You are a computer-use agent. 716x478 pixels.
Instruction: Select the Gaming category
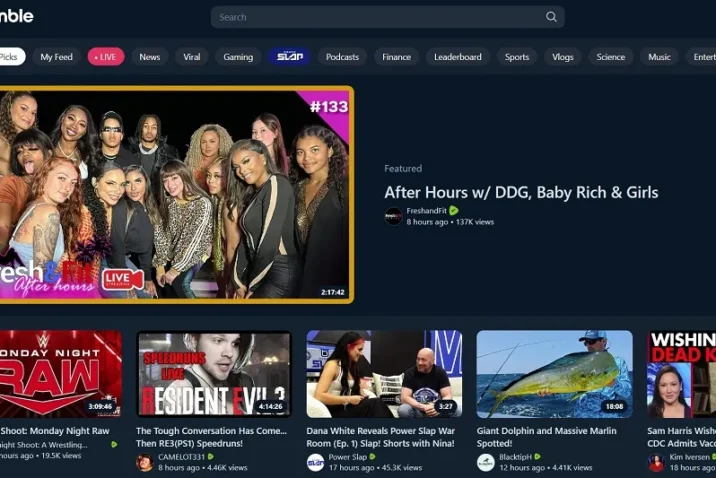click(238, 57)
